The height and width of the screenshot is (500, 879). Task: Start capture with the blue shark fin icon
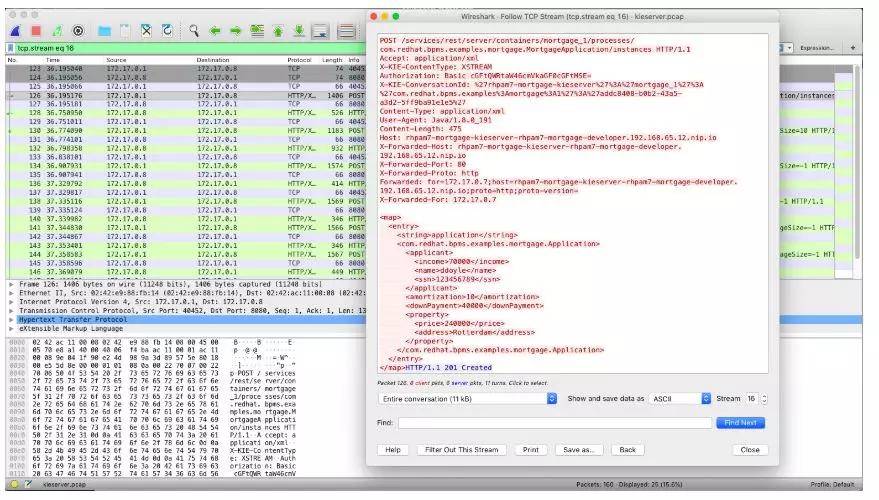pyautogui.click(x=15, y=31)
